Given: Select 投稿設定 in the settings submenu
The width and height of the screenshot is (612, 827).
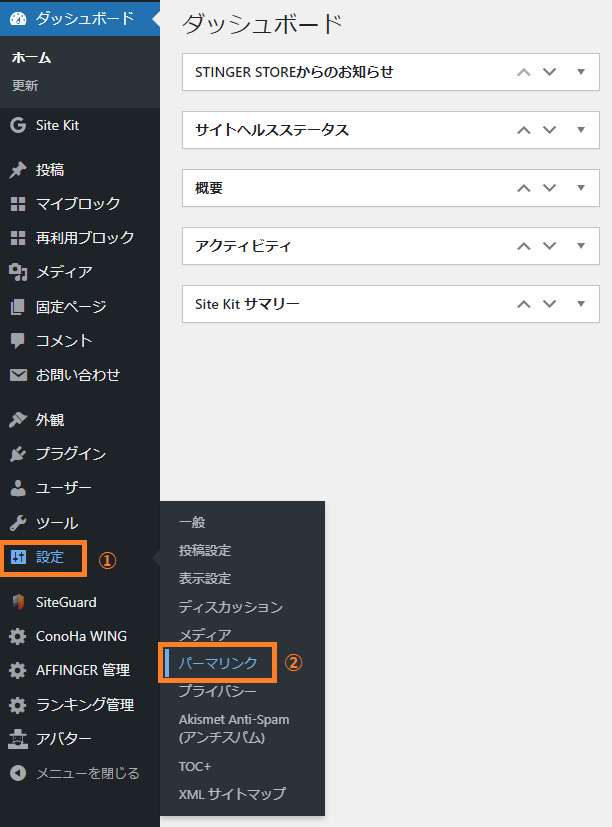Looking at the screenshot, I should point(205,551).
